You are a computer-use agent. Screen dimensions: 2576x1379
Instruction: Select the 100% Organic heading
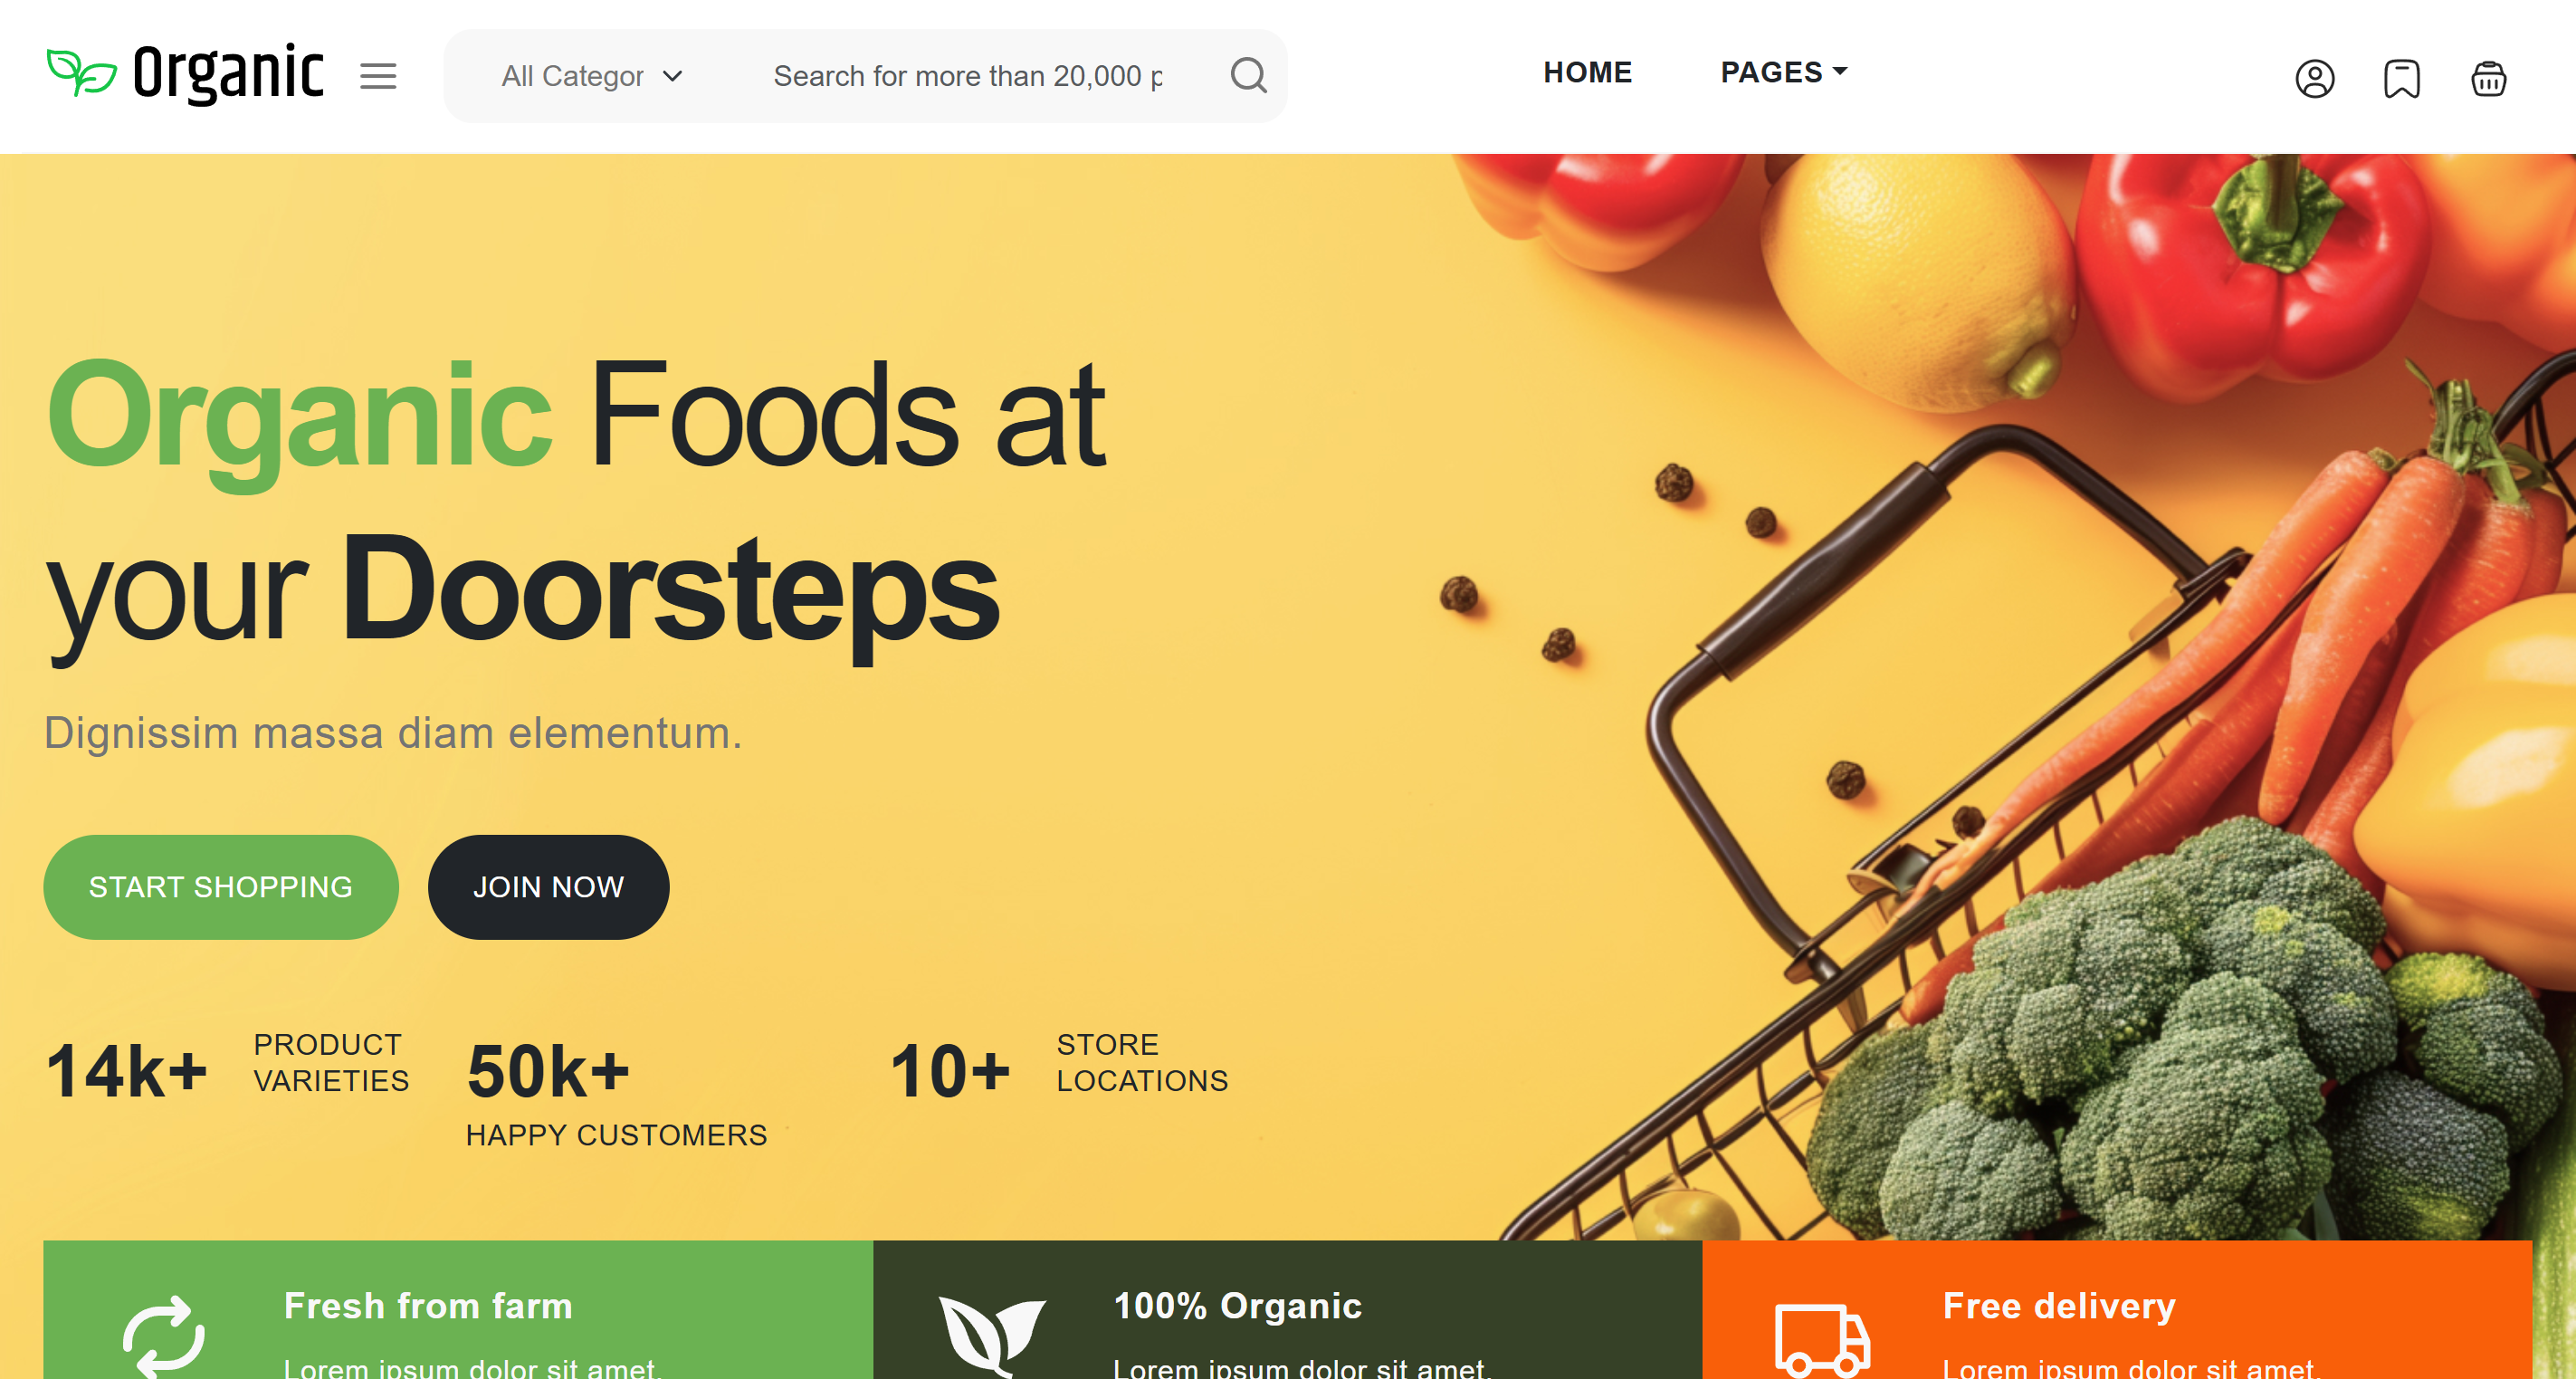point(1238,1306)
